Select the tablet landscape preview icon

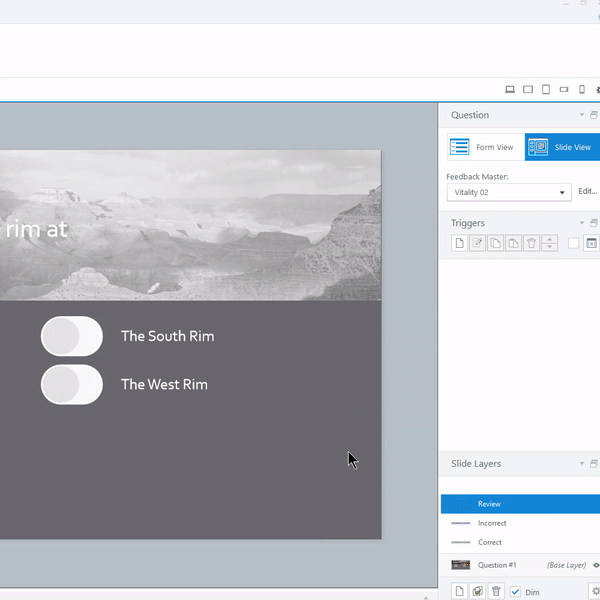(528, 90)
